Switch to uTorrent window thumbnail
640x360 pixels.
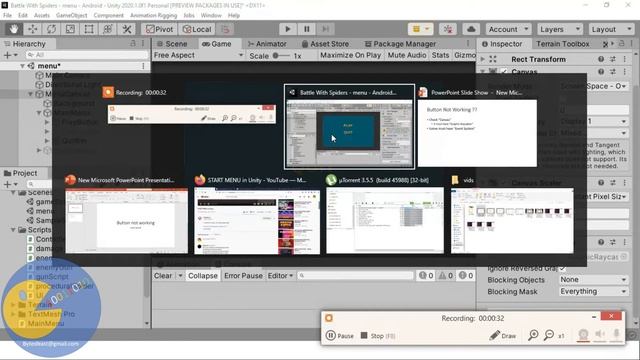(x=385, y=221)
